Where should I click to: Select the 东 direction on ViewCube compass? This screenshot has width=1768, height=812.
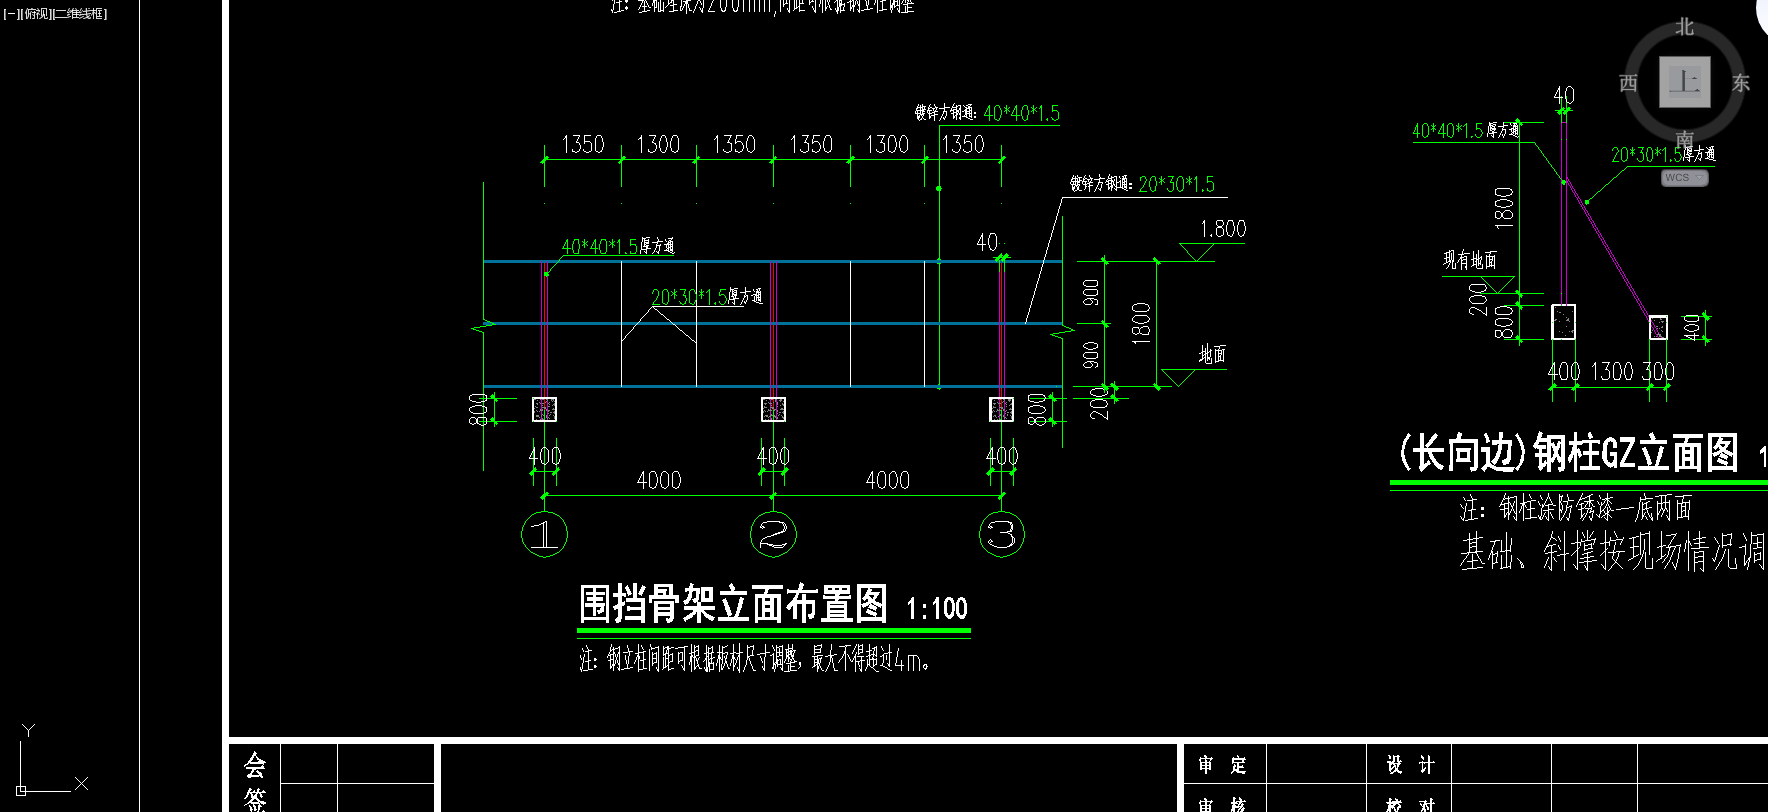(x=1741, y=83)
